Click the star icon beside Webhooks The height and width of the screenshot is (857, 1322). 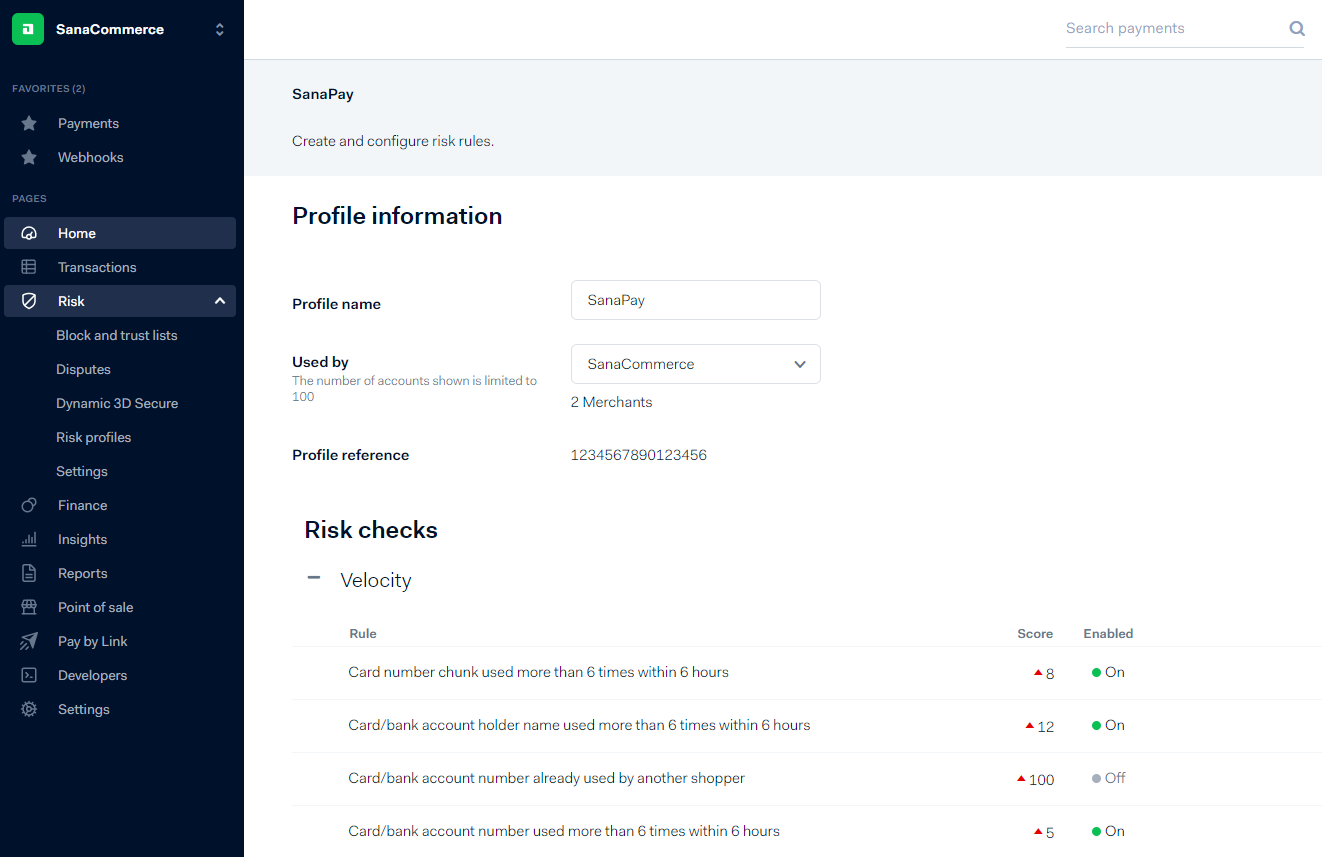[29, 157]
